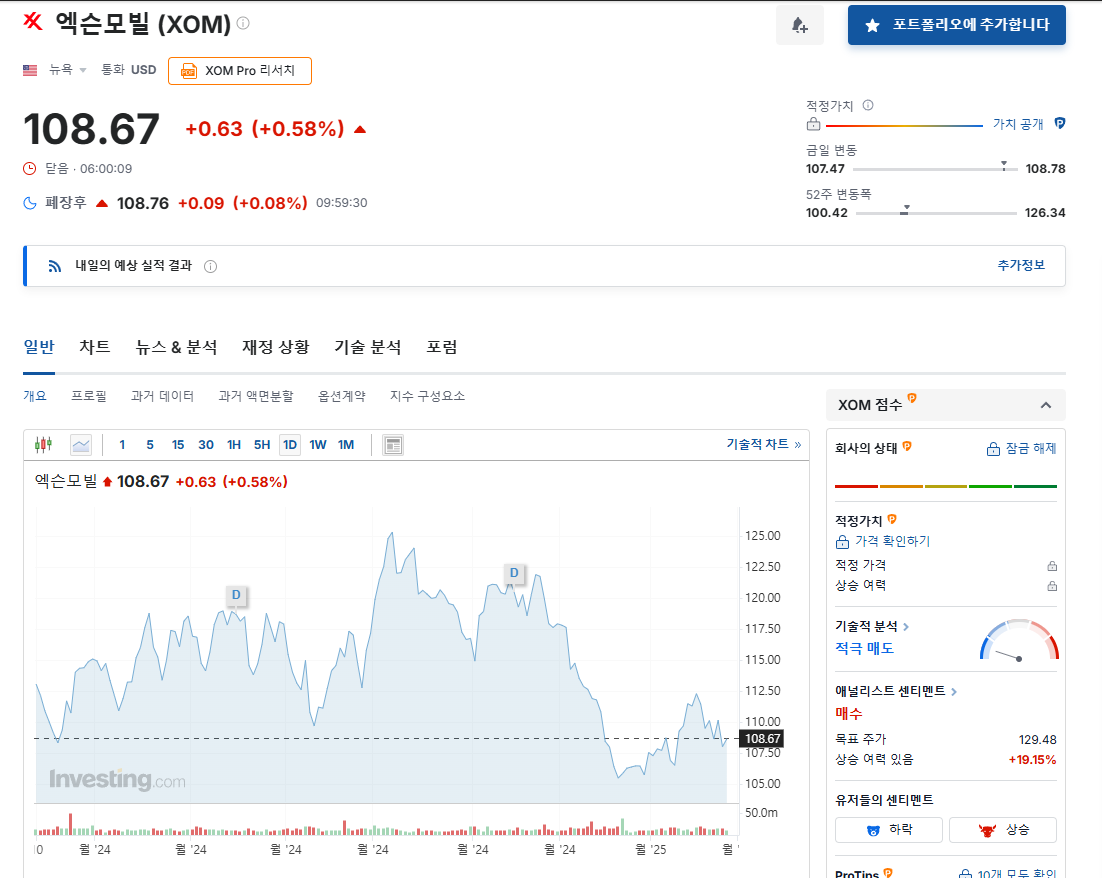Click the lock icon next to 적정 가격
The height and width of the screenshot is (878, 1102).
coord(1052,565)
